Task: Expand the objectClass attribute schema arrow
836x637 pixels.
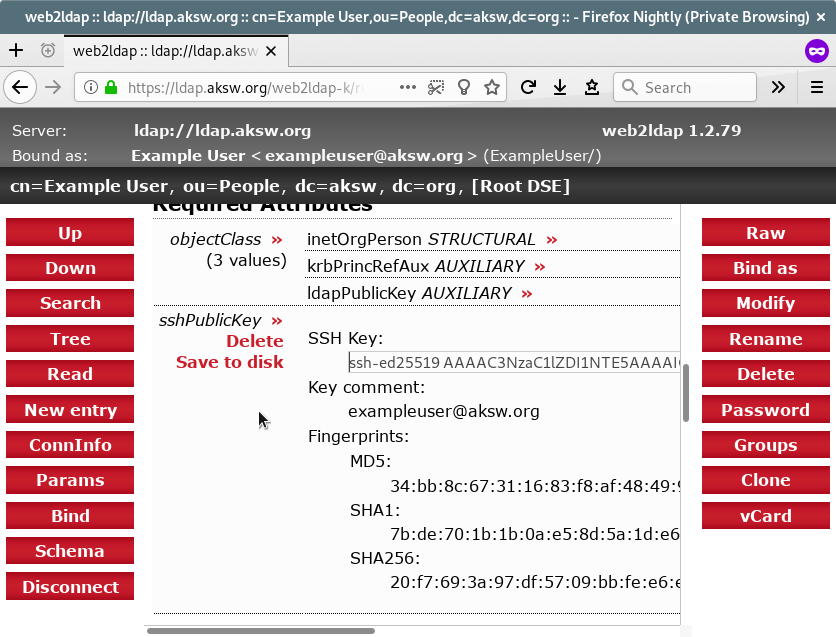Action: pyautogui.click(x=277, y=240)
